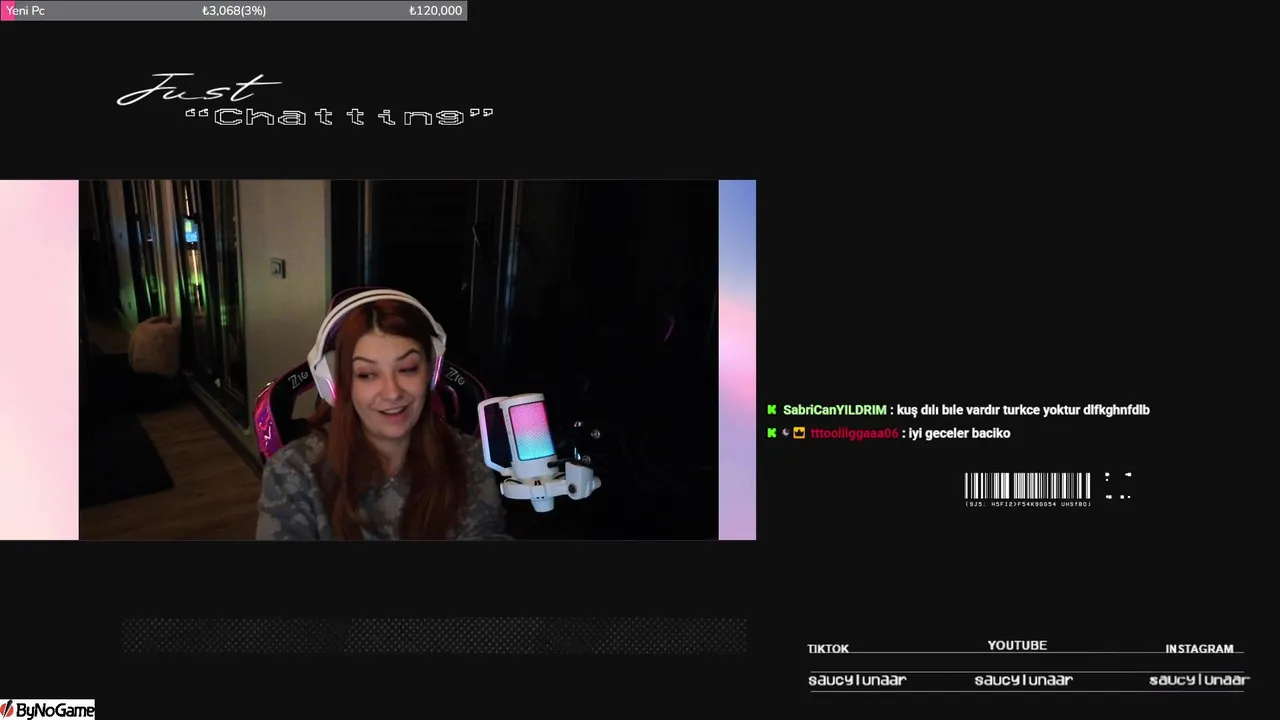Click the "Just" script title text
This screenshot has width=1280, height=720.
(198, 89)
